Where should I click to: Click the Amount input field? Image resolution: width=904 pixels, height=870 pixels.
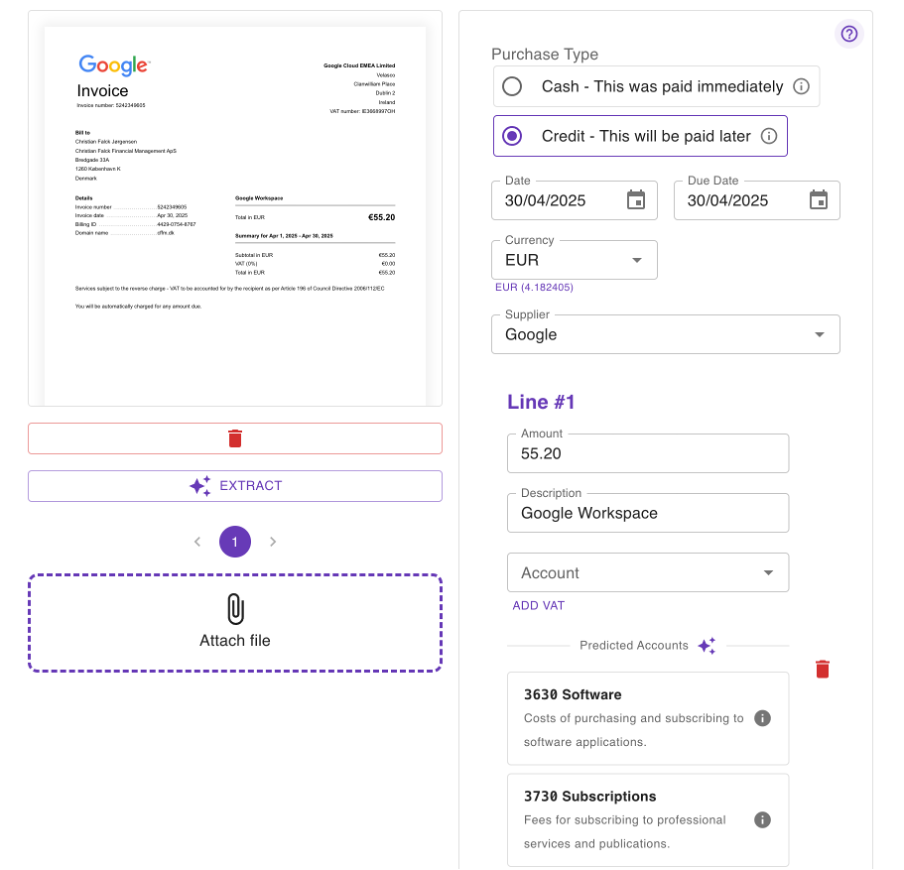click(647, 453)
